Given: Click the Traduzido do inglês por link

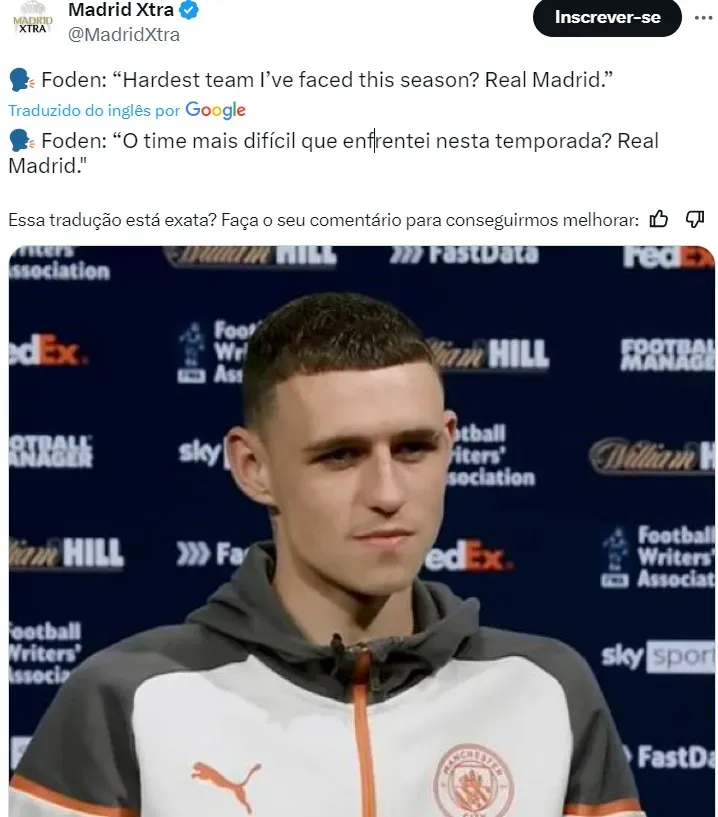Looking at the screenshot, I should tap(94, 110).
